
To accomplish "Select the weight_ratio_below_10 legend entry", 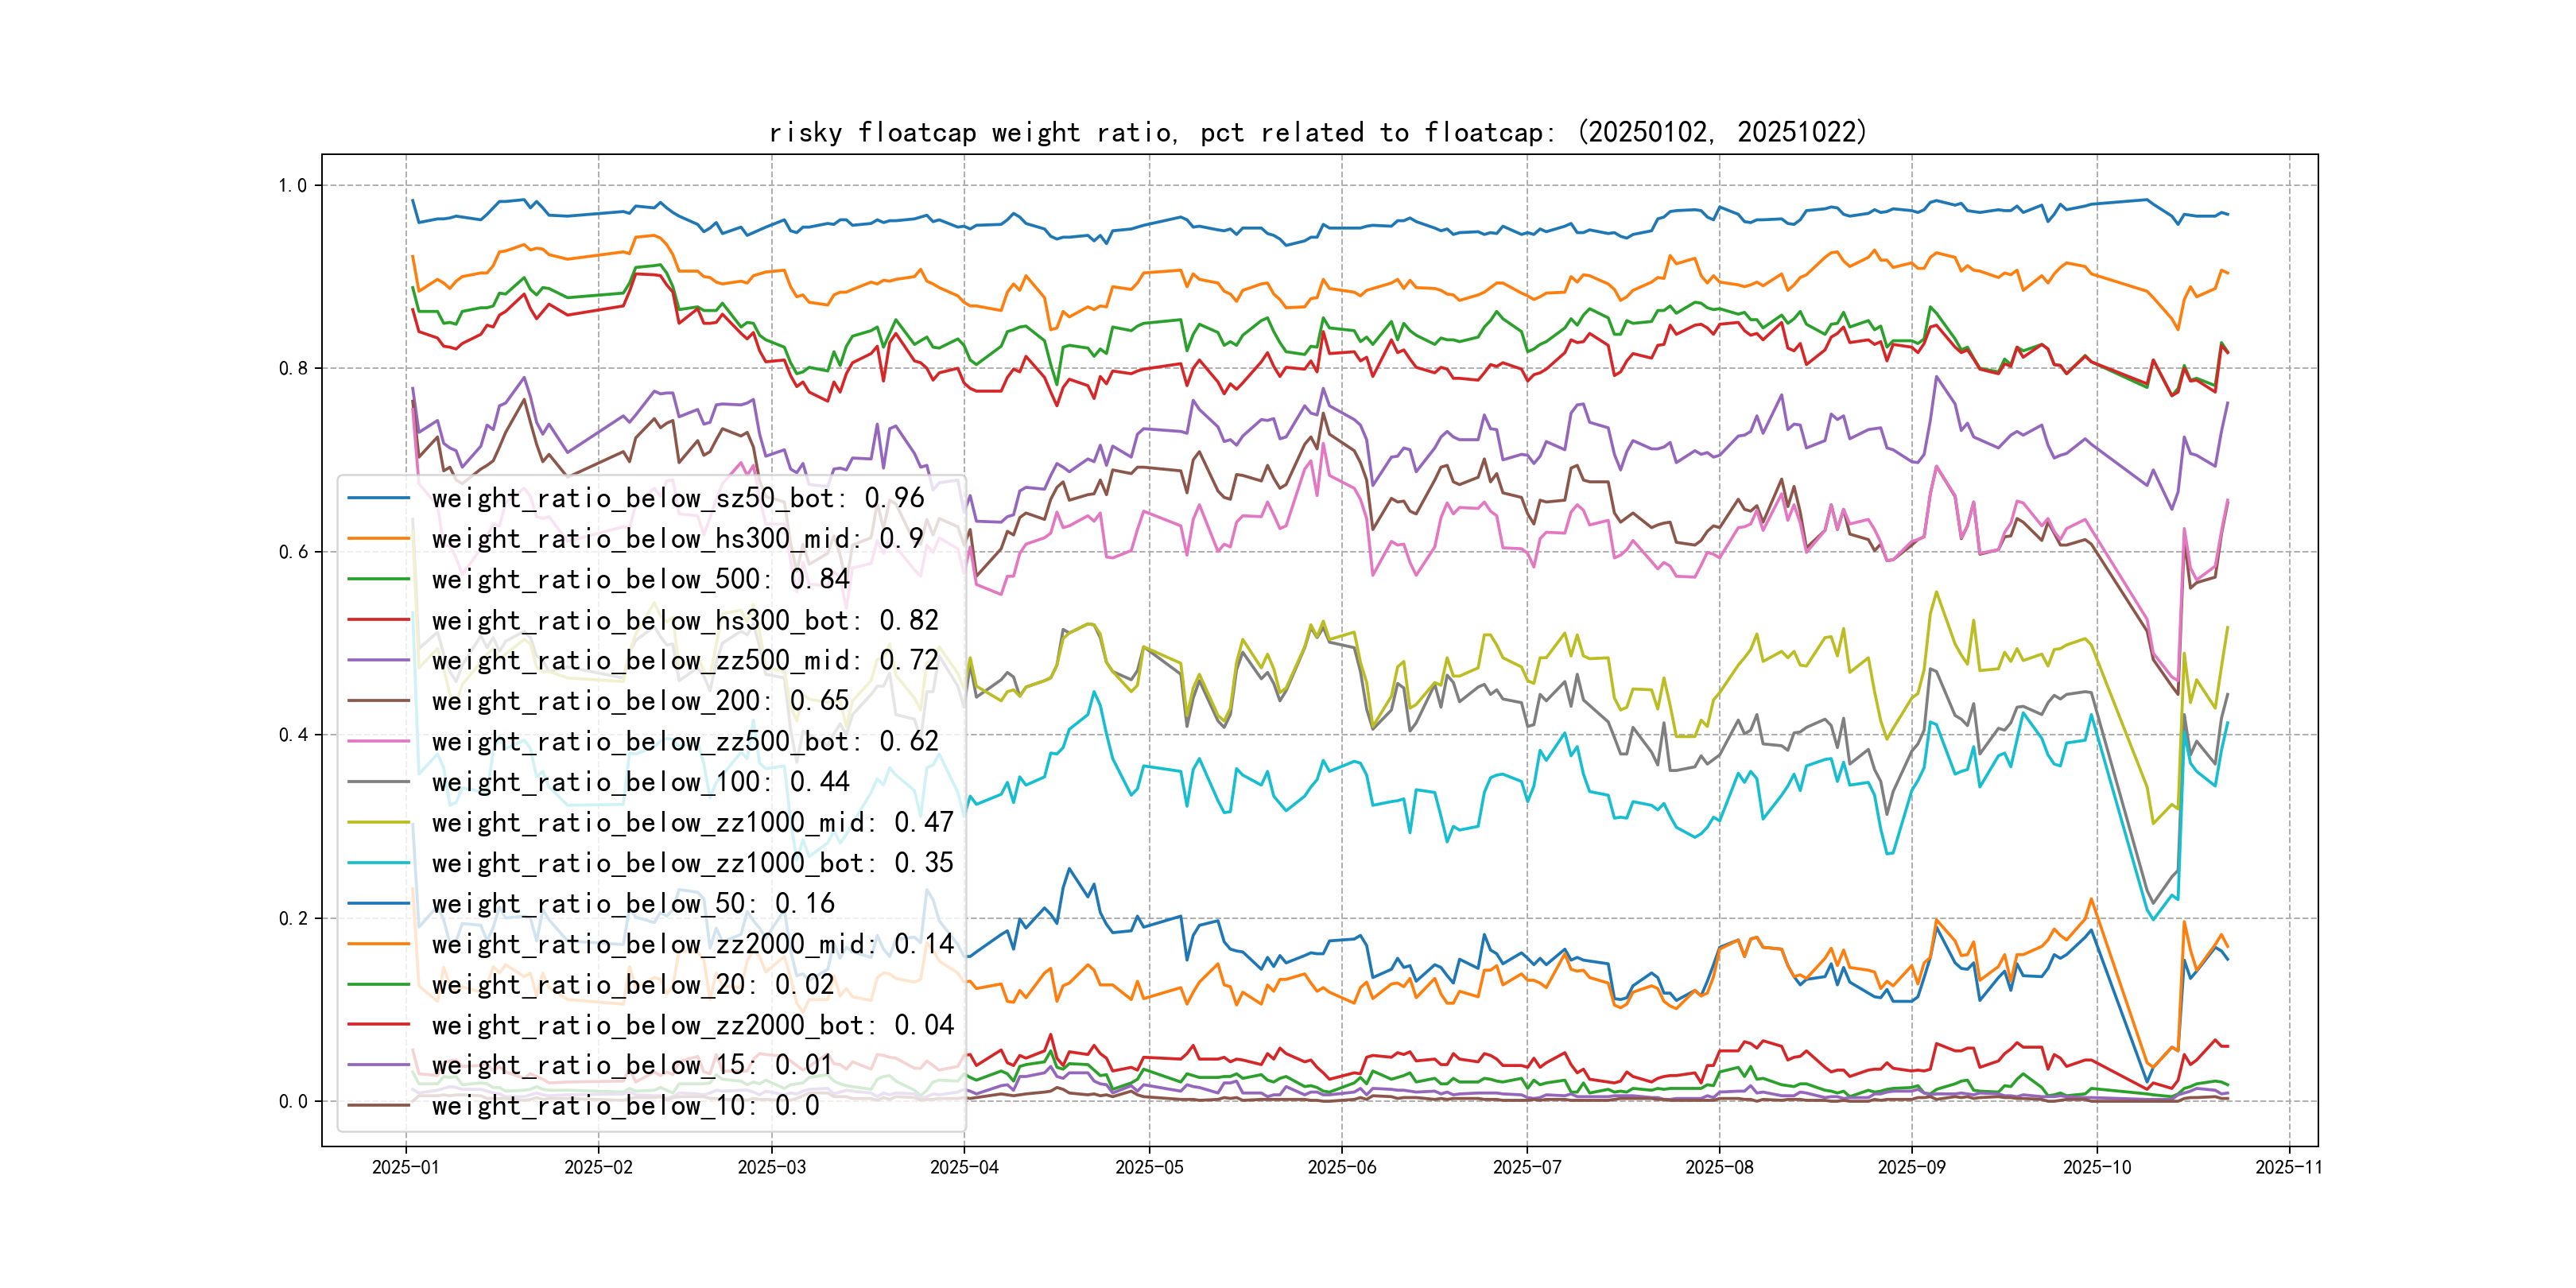I will point(625,1106).
